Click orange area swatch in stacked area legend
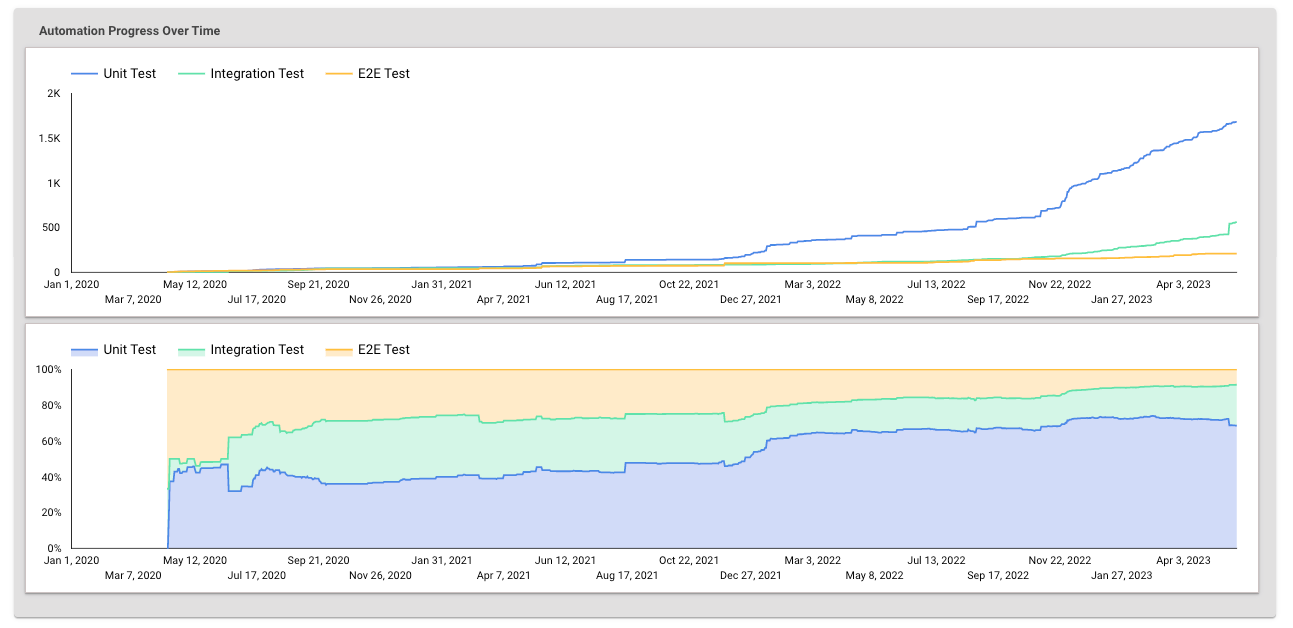The image size is (1293, 628). click(338, 351)
